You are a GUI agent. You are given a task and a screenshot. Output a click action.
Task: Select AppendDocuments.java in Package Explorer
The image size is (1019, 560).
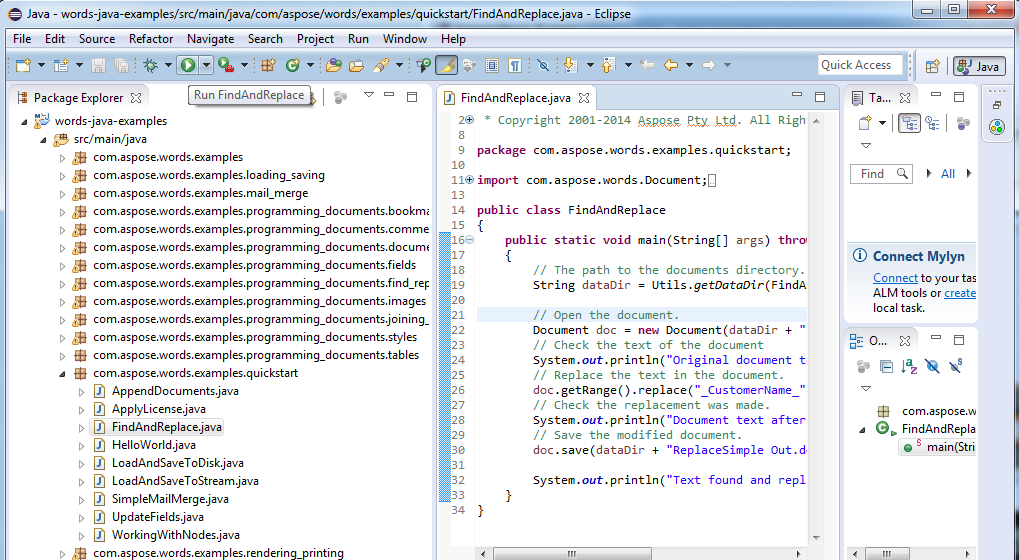(175, 391)
